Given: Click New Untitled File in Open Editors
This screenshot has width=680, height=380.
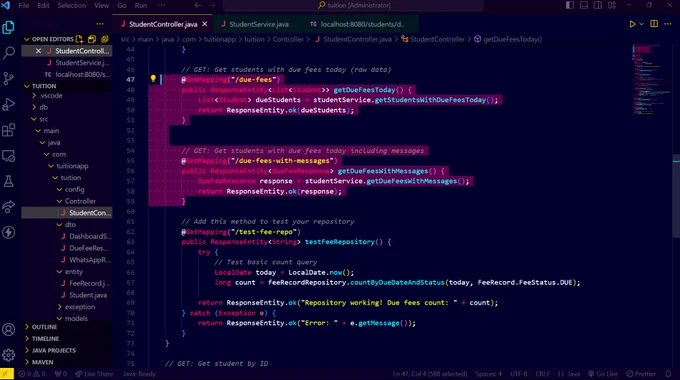Looking at the screenshot, I should (x=79, y=39).
